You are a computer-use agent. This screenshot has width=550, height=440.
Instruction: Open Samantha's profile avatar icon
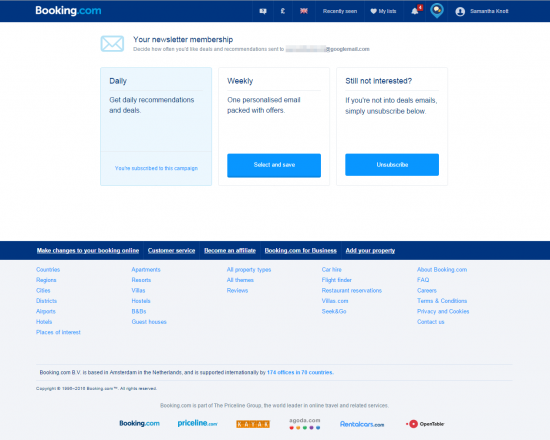click(460, 12)
